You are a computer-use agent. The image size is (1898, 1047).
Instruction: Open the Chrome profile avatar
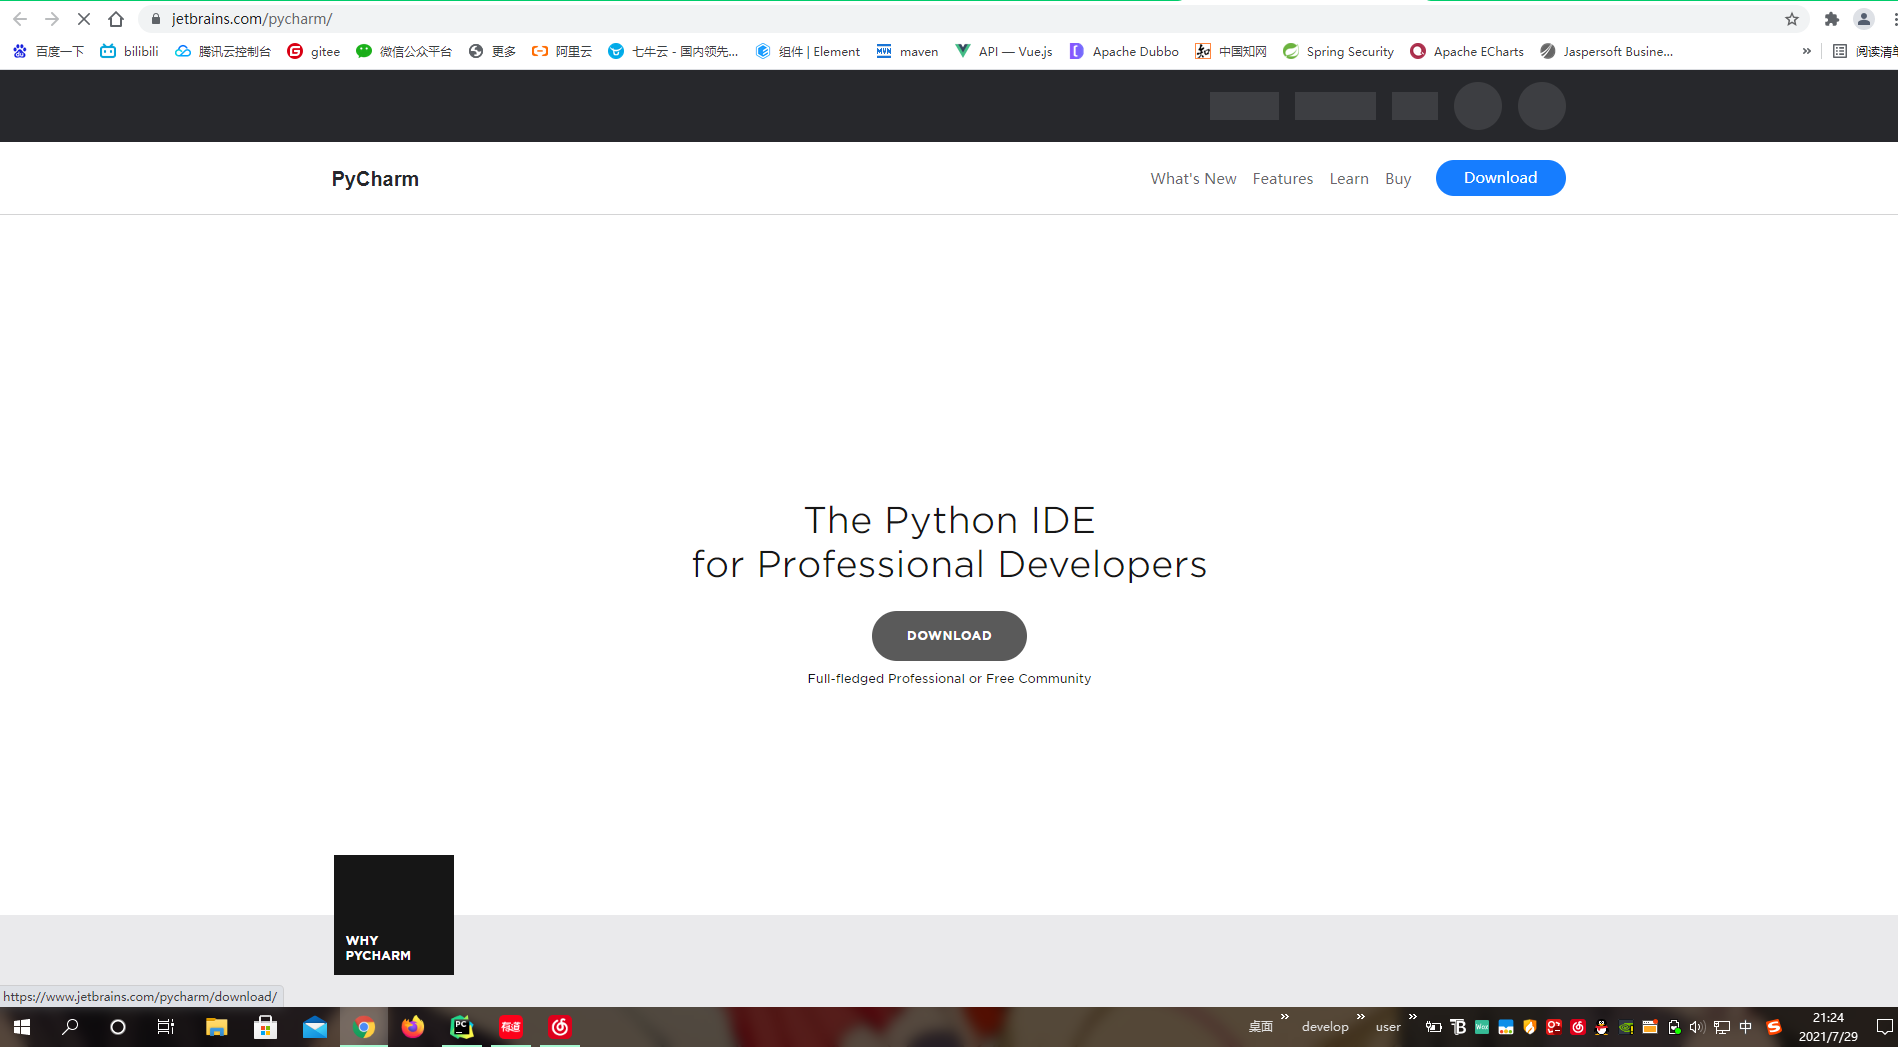1864,19
